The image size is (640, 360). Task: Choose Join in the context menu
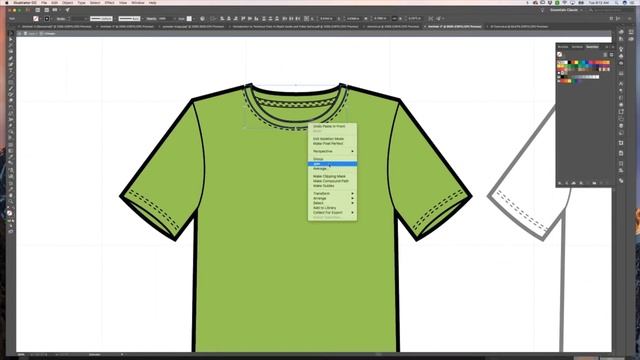pos(332,164)
